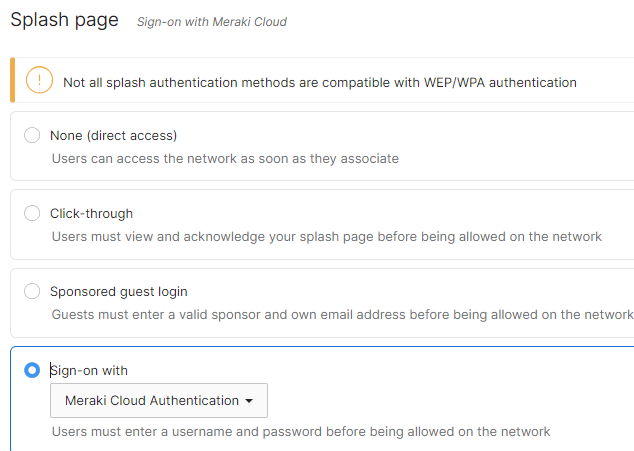Click the "None (direct access)" option label
This screenshot has height=451, width=634.
113,135
